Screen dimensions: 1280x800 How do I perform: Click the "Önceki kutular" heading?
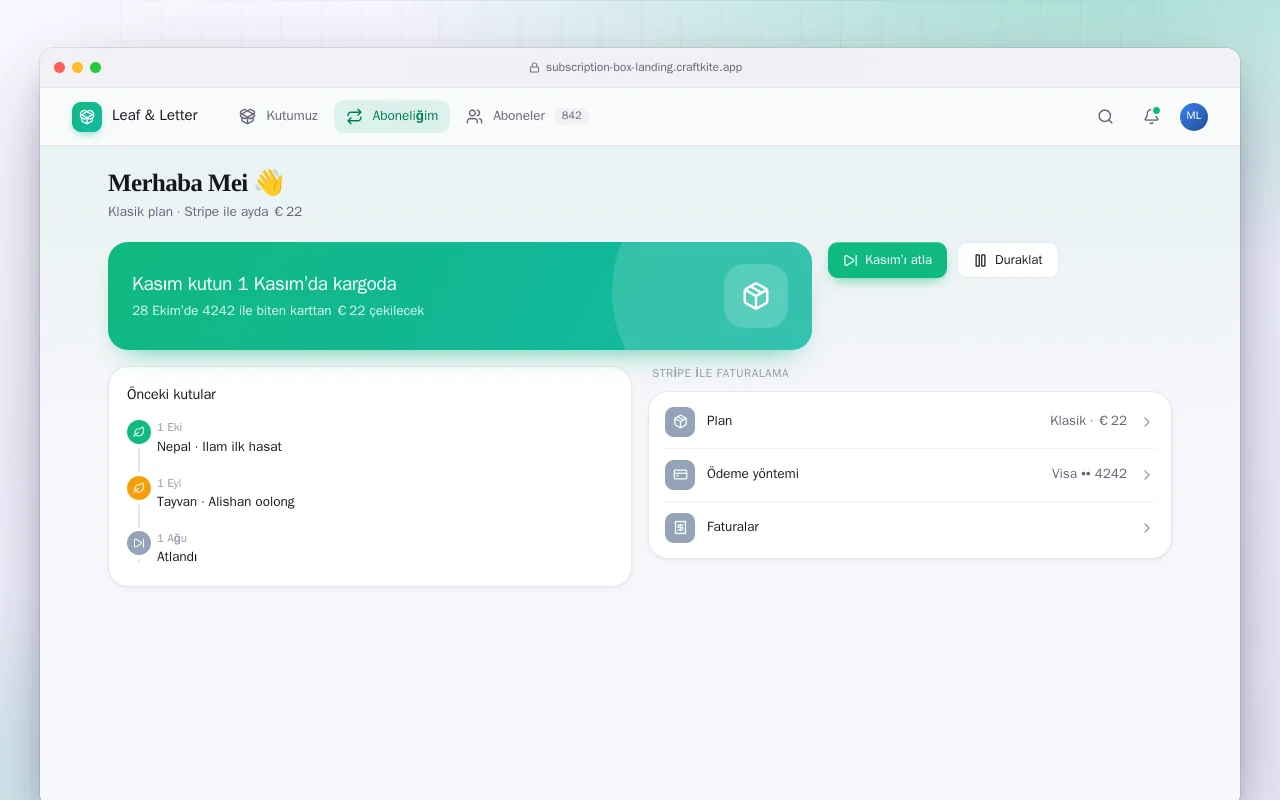tap(171, 395)
